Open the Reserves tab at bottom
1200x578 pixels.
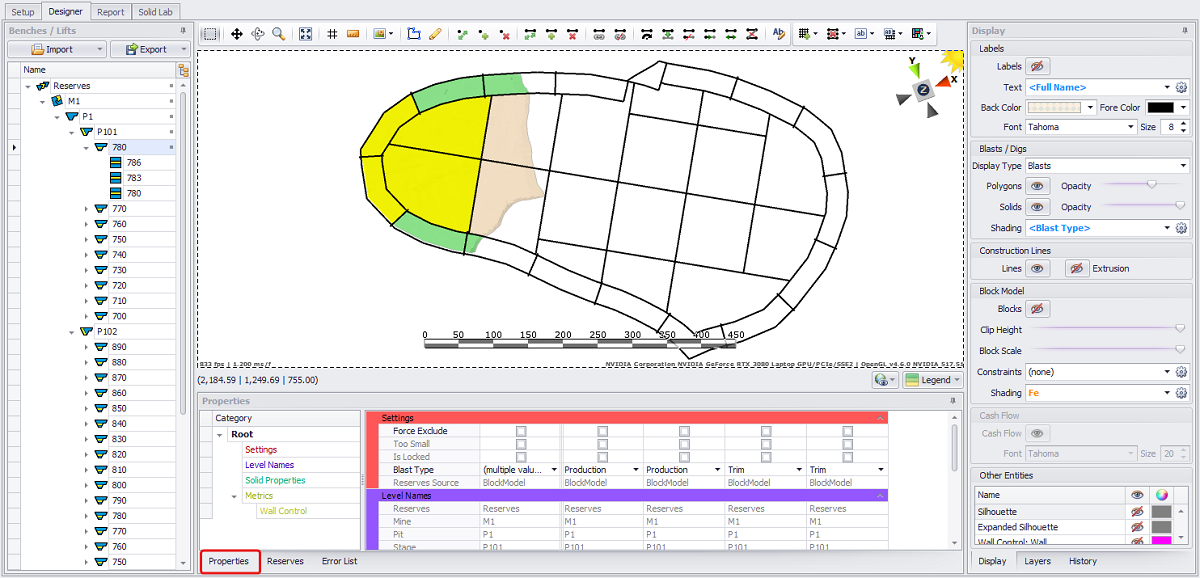(285, 561)
